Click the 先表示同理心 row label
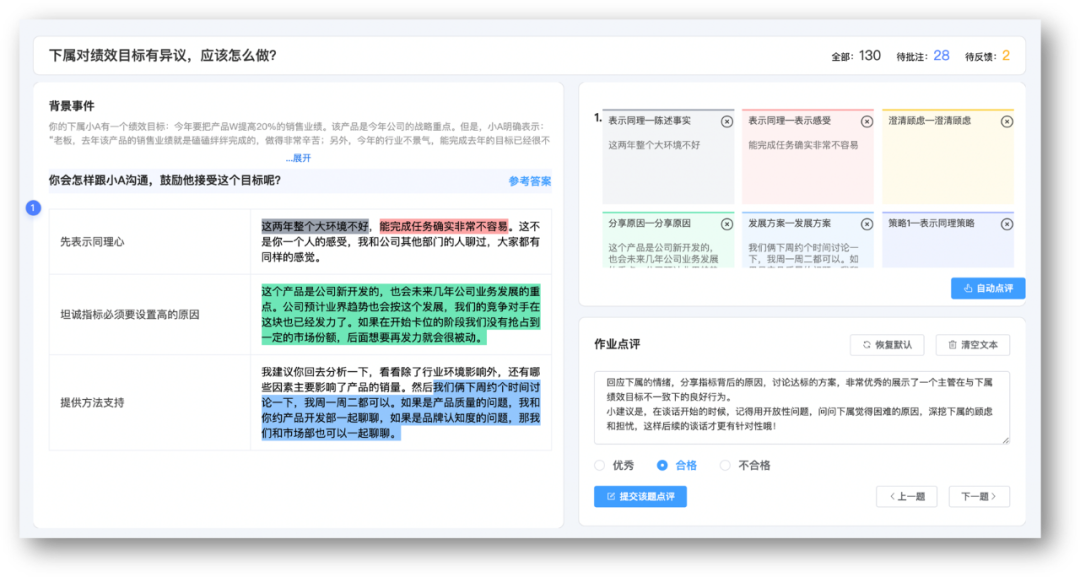Screen dimensions: 1080x577 coord(92,242)
